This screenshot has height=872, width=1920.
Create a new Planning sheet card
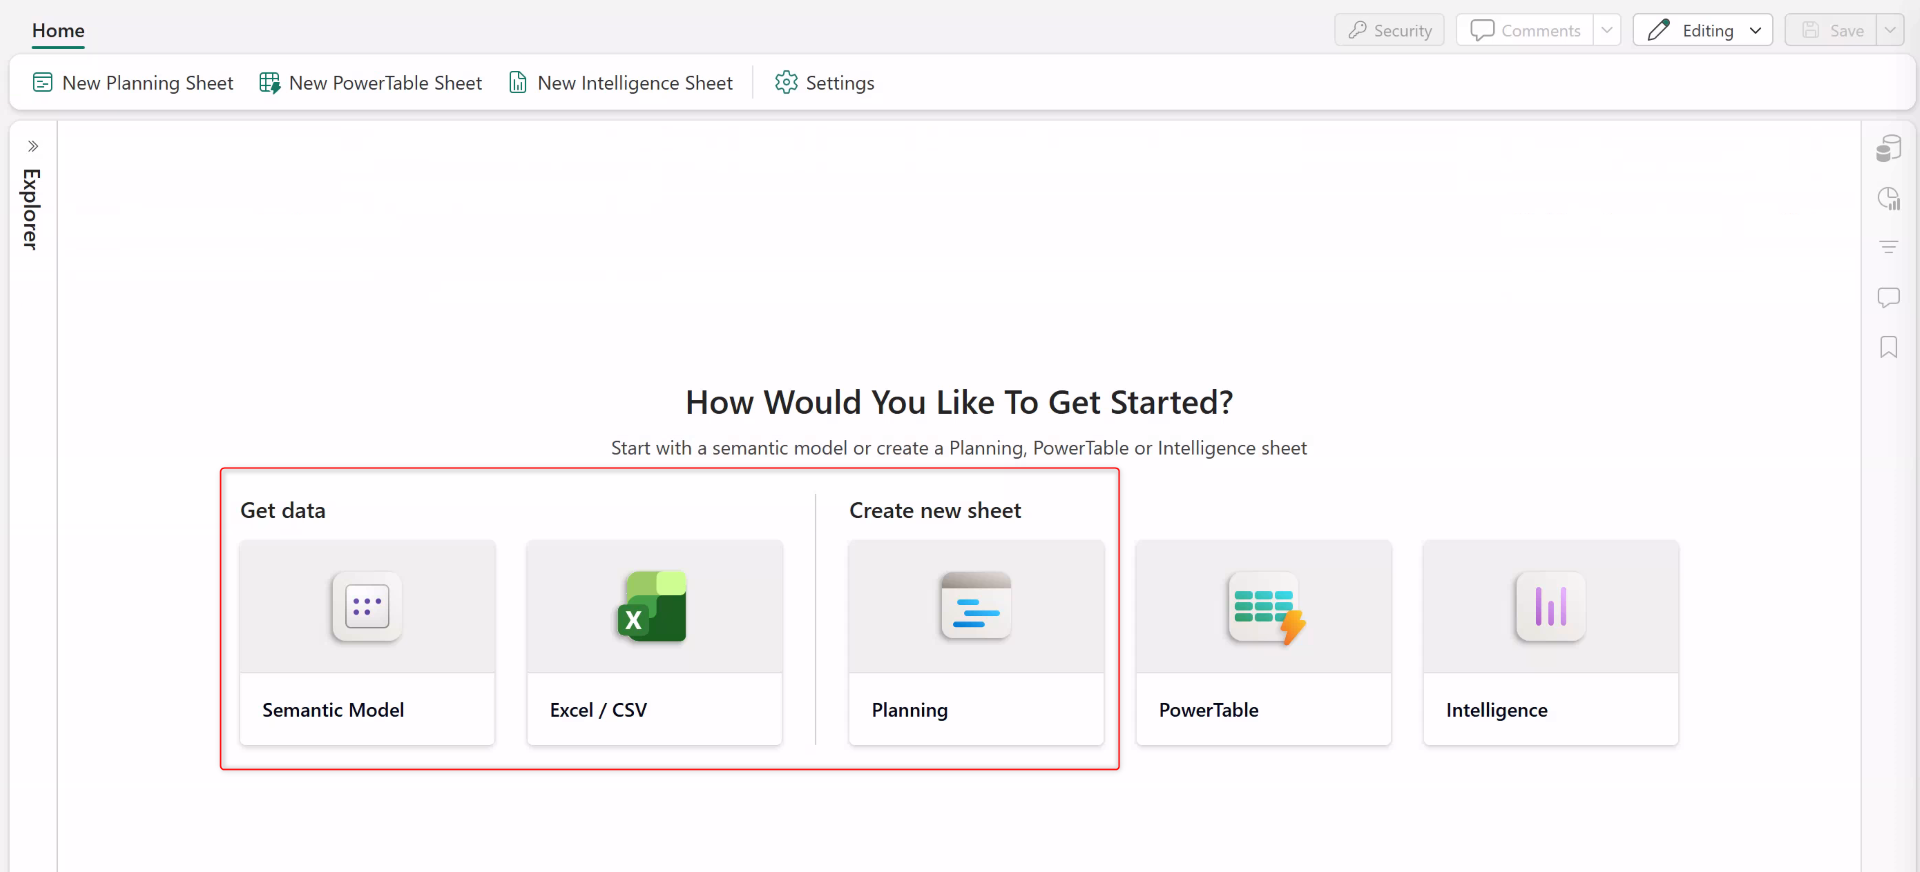pyautogui.click(x=976, y=643)
